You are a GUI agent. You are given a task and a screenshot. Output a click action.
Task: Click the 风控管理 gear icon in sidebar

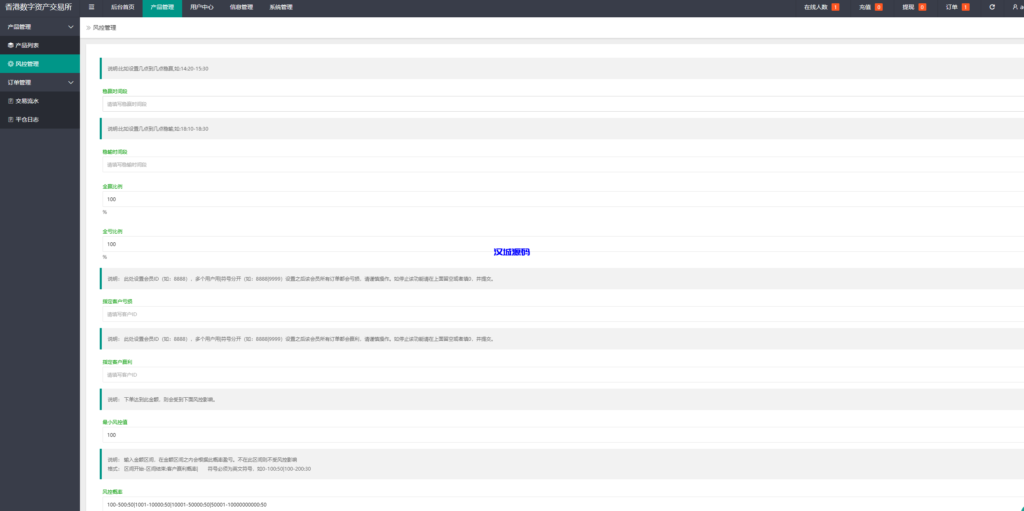coord(10,63)
